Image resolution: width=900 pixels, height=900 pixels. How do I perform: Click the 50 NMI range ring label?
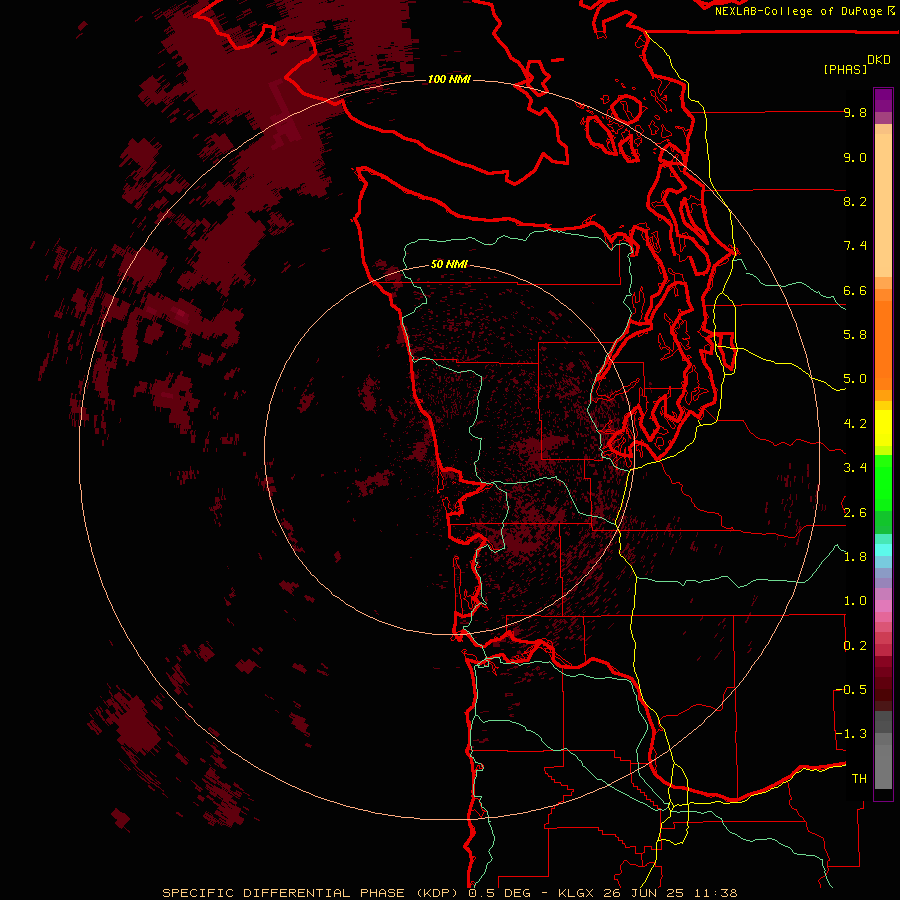449,264
